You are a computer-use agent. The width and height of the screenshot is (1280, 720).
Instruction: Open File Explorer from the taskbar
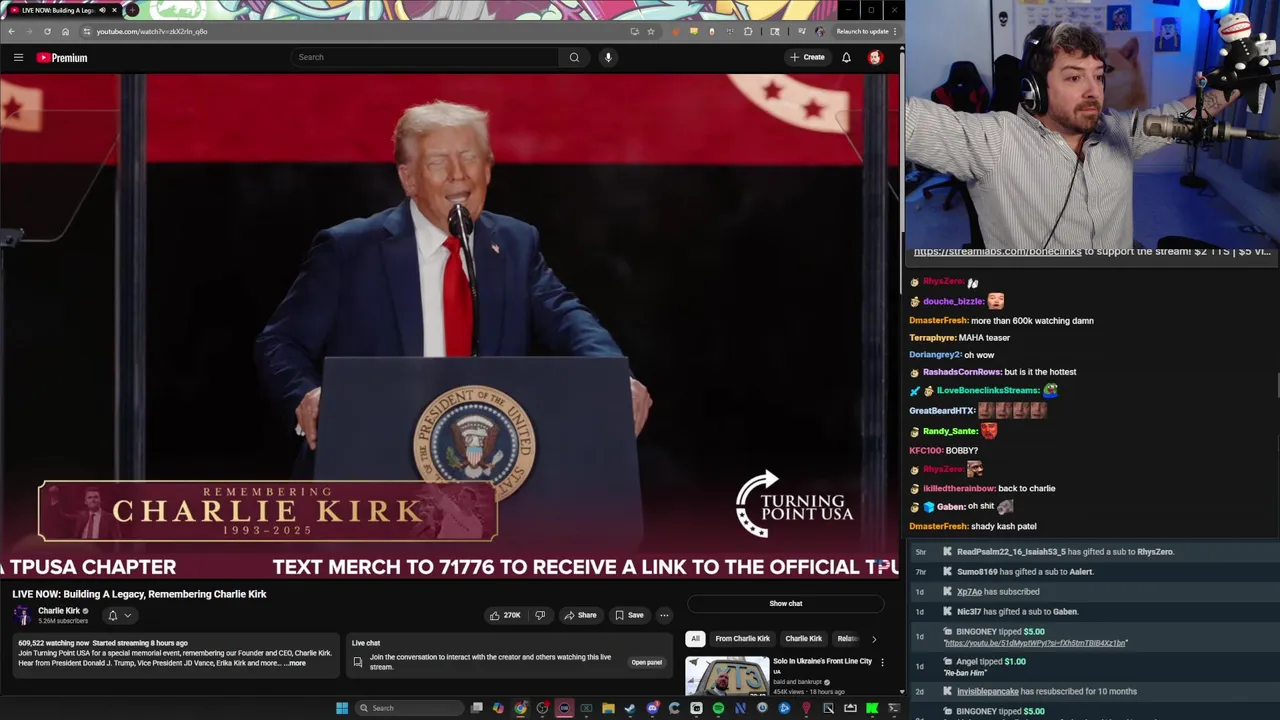[x=608, y=708]
